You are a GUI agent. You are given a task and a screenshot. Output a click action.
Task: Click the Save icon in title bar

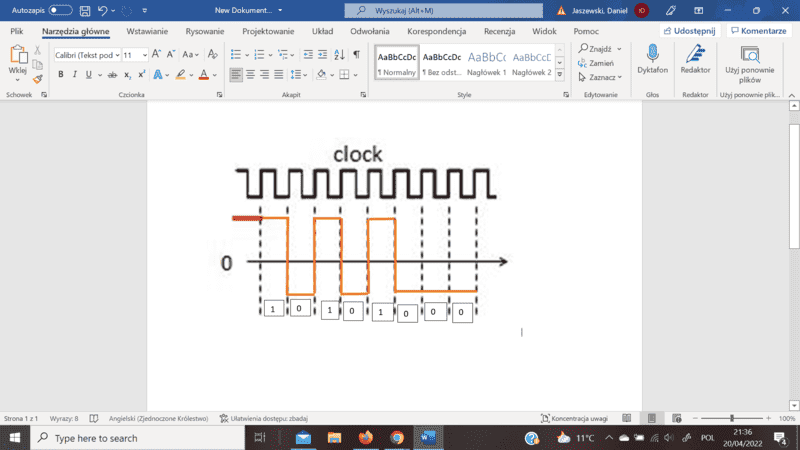pyautogui.click(x=85, y=10)
